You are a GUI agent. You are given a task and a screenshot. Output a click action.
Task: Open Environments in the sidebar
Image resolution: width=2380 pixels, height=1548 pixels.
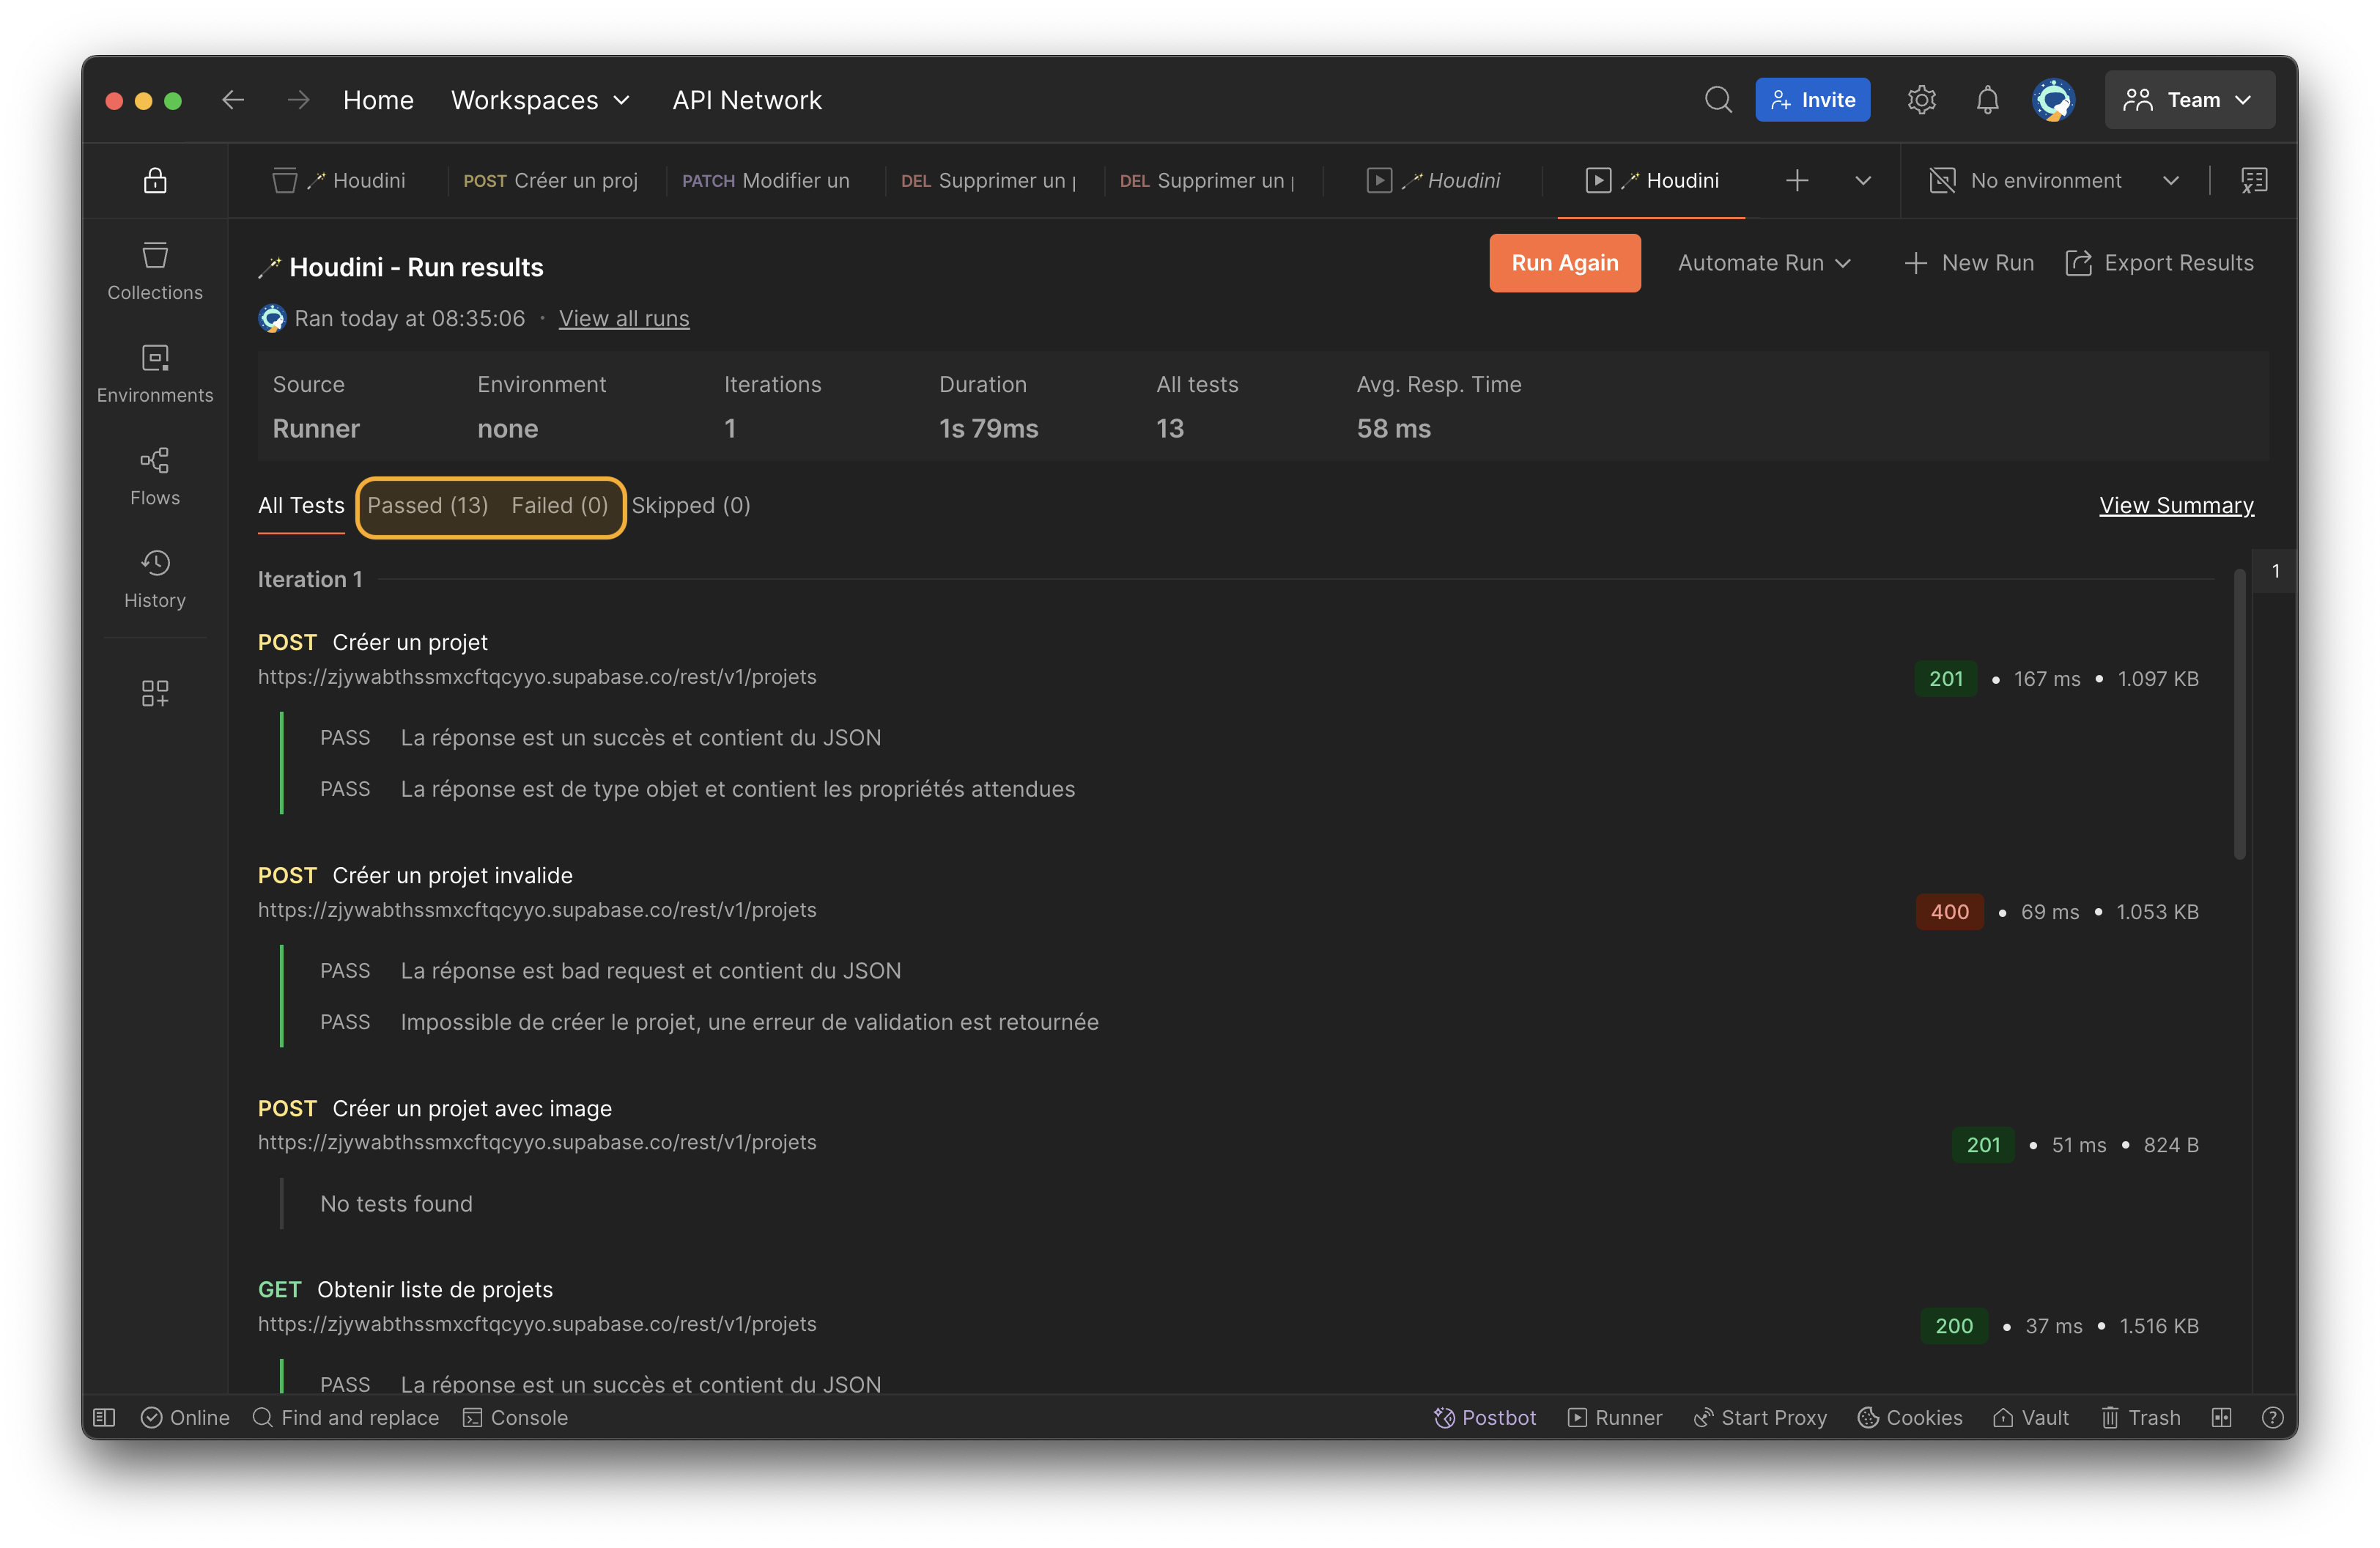click(155, 374)
